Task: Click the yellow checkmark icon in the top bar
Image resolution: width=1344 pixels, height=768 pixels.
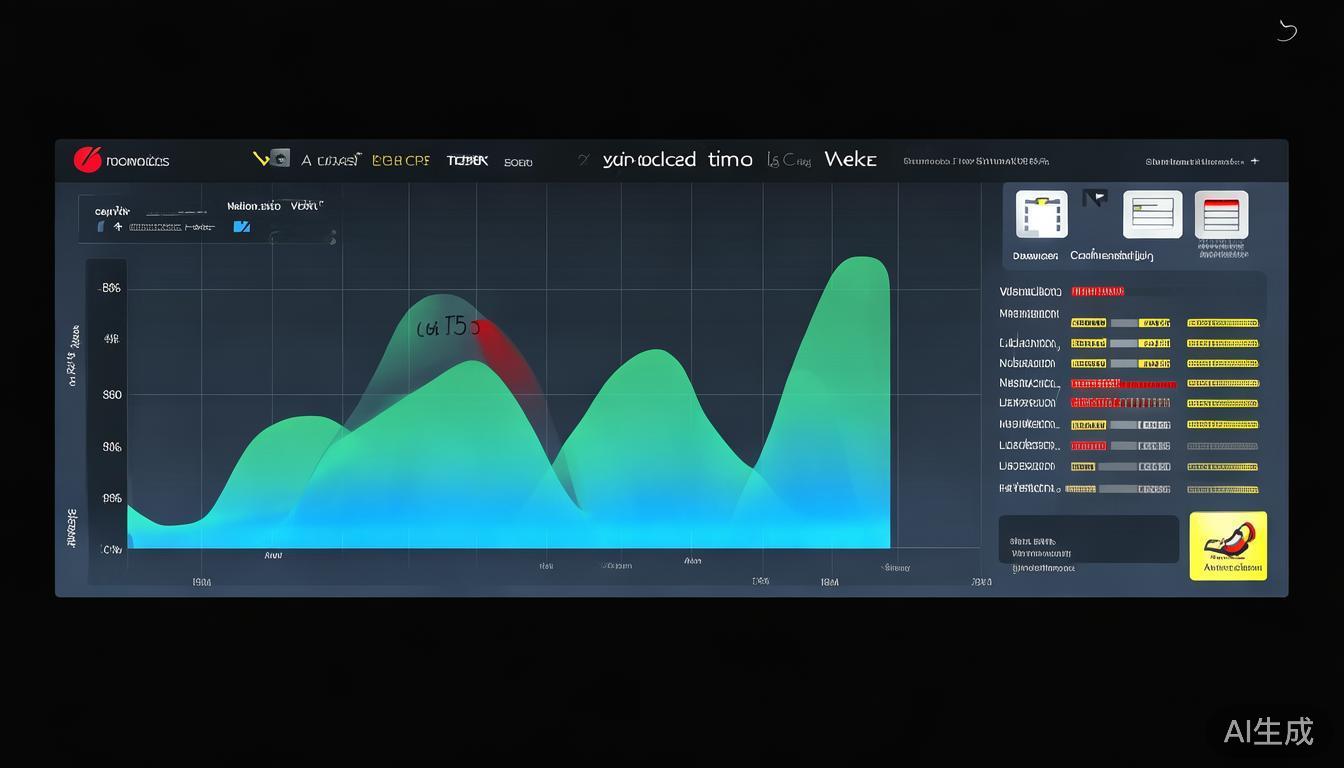Action: pos(263,159)
